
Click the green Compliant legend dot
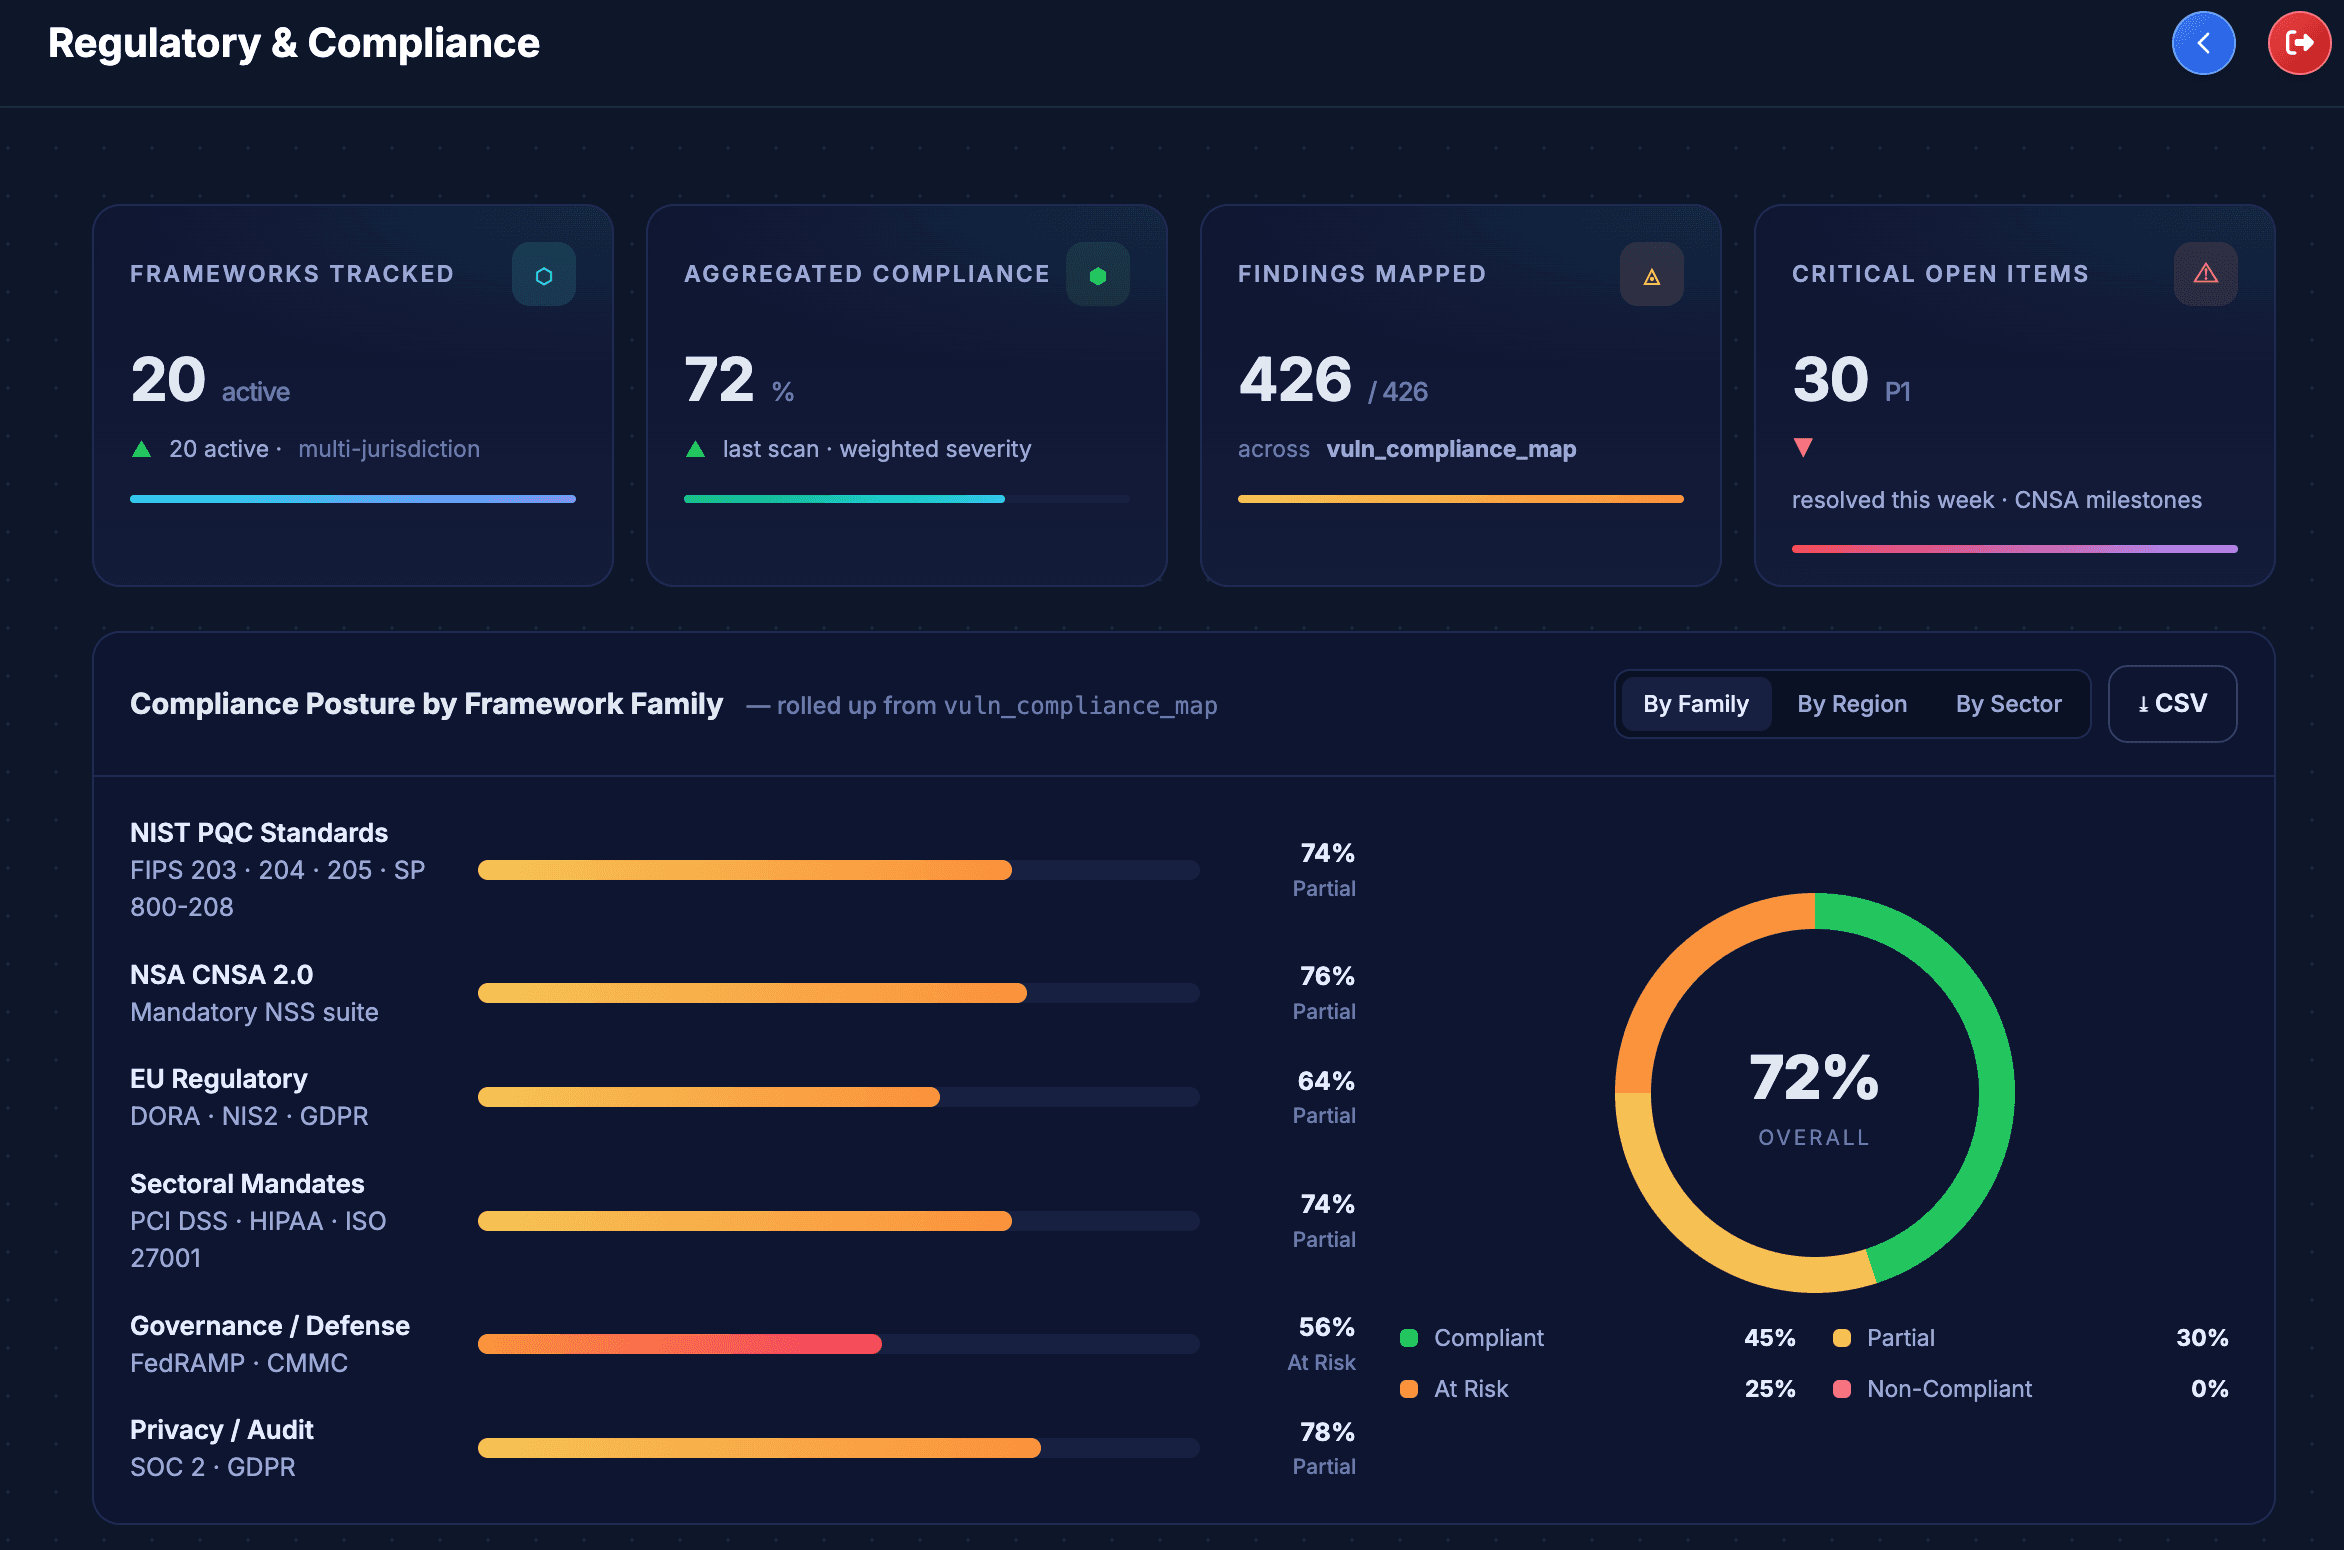1409,1338
